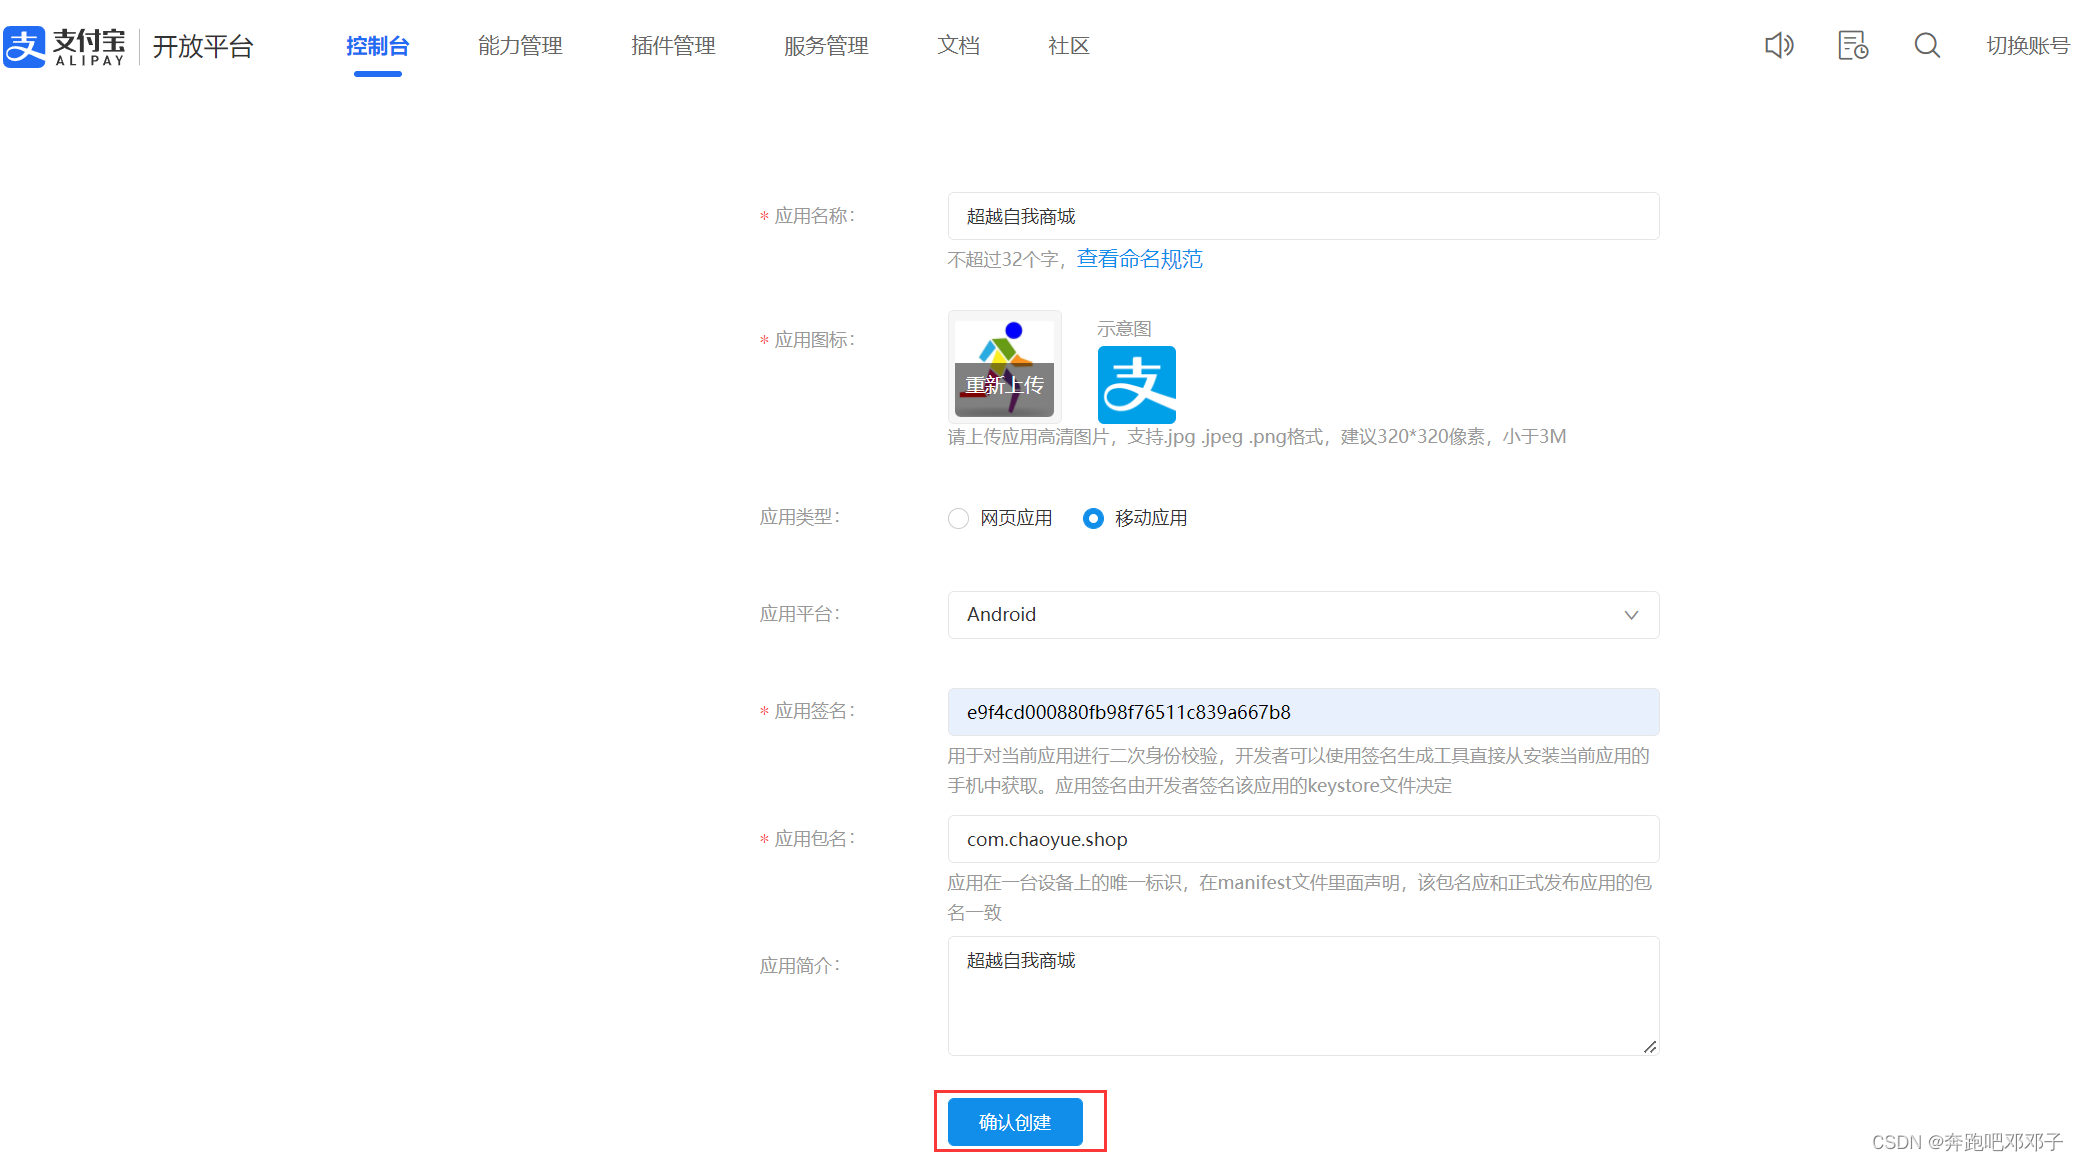Click the Alipay logo icon
Screen dimensions: 2078x1161
pos(25,46)
